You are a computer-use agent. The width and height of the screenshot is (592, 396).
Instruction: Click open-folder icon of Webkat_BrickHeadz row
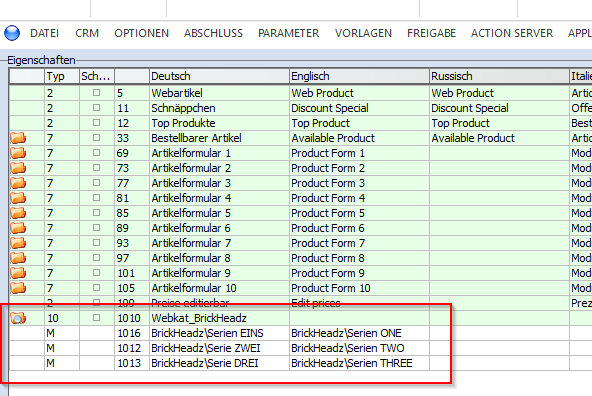pyautogui.click(x=18, y=318)
